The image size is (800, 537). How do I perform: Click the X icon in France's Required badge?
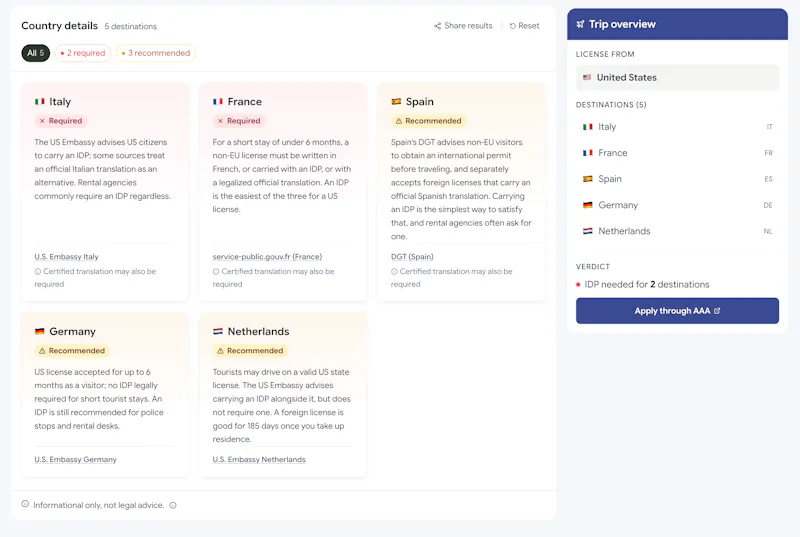tap(220, 121)
